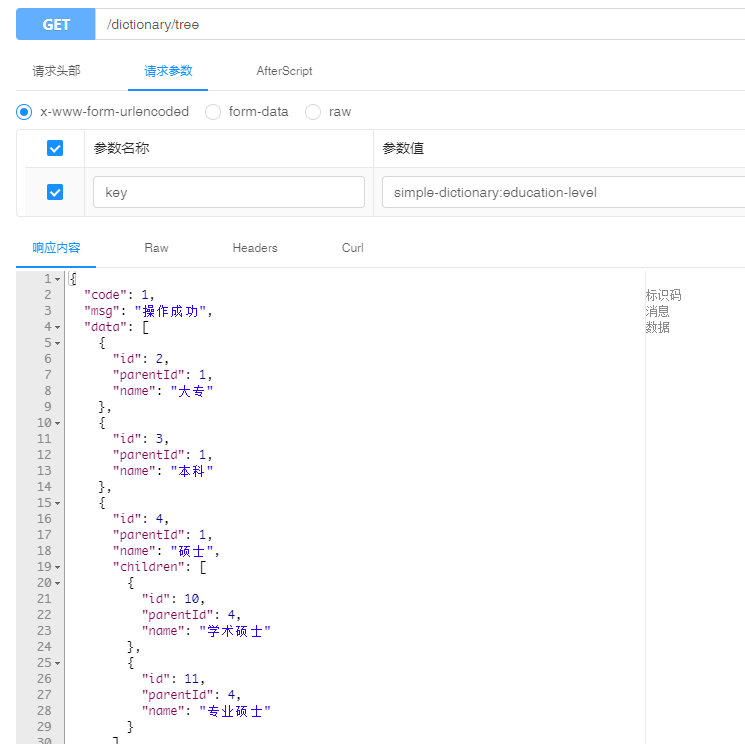Select x-www-form-urlencoded radio option

pos(24,112)
